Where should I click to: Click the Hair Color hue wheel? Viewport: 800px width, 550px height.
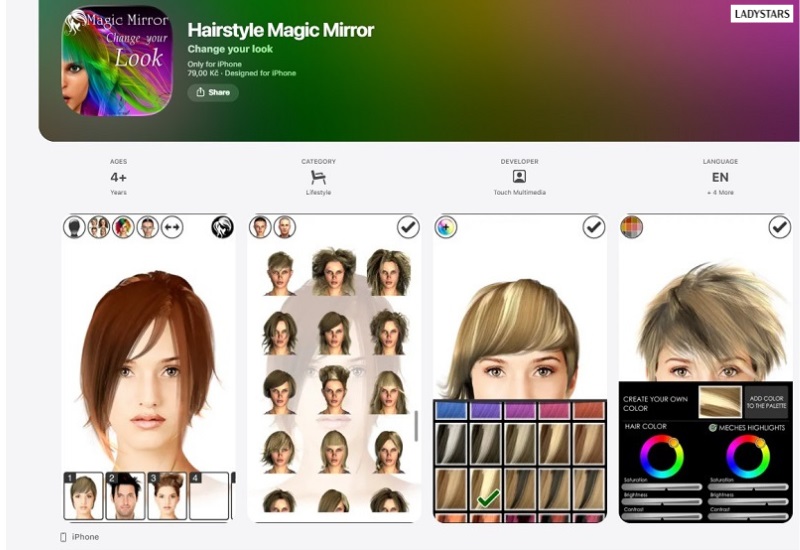coord(662,456)
